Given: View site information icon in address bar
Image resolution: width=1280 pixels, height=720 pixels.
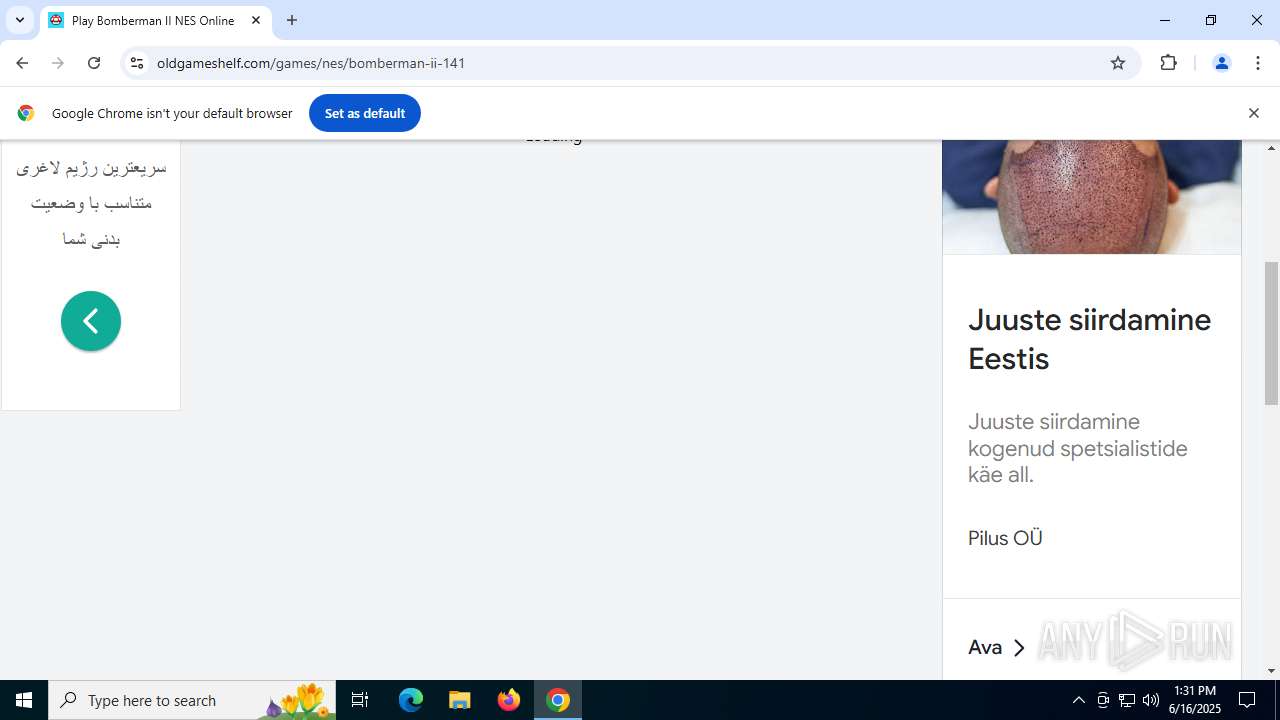Looking at the screenshot, I should (137, 63).
